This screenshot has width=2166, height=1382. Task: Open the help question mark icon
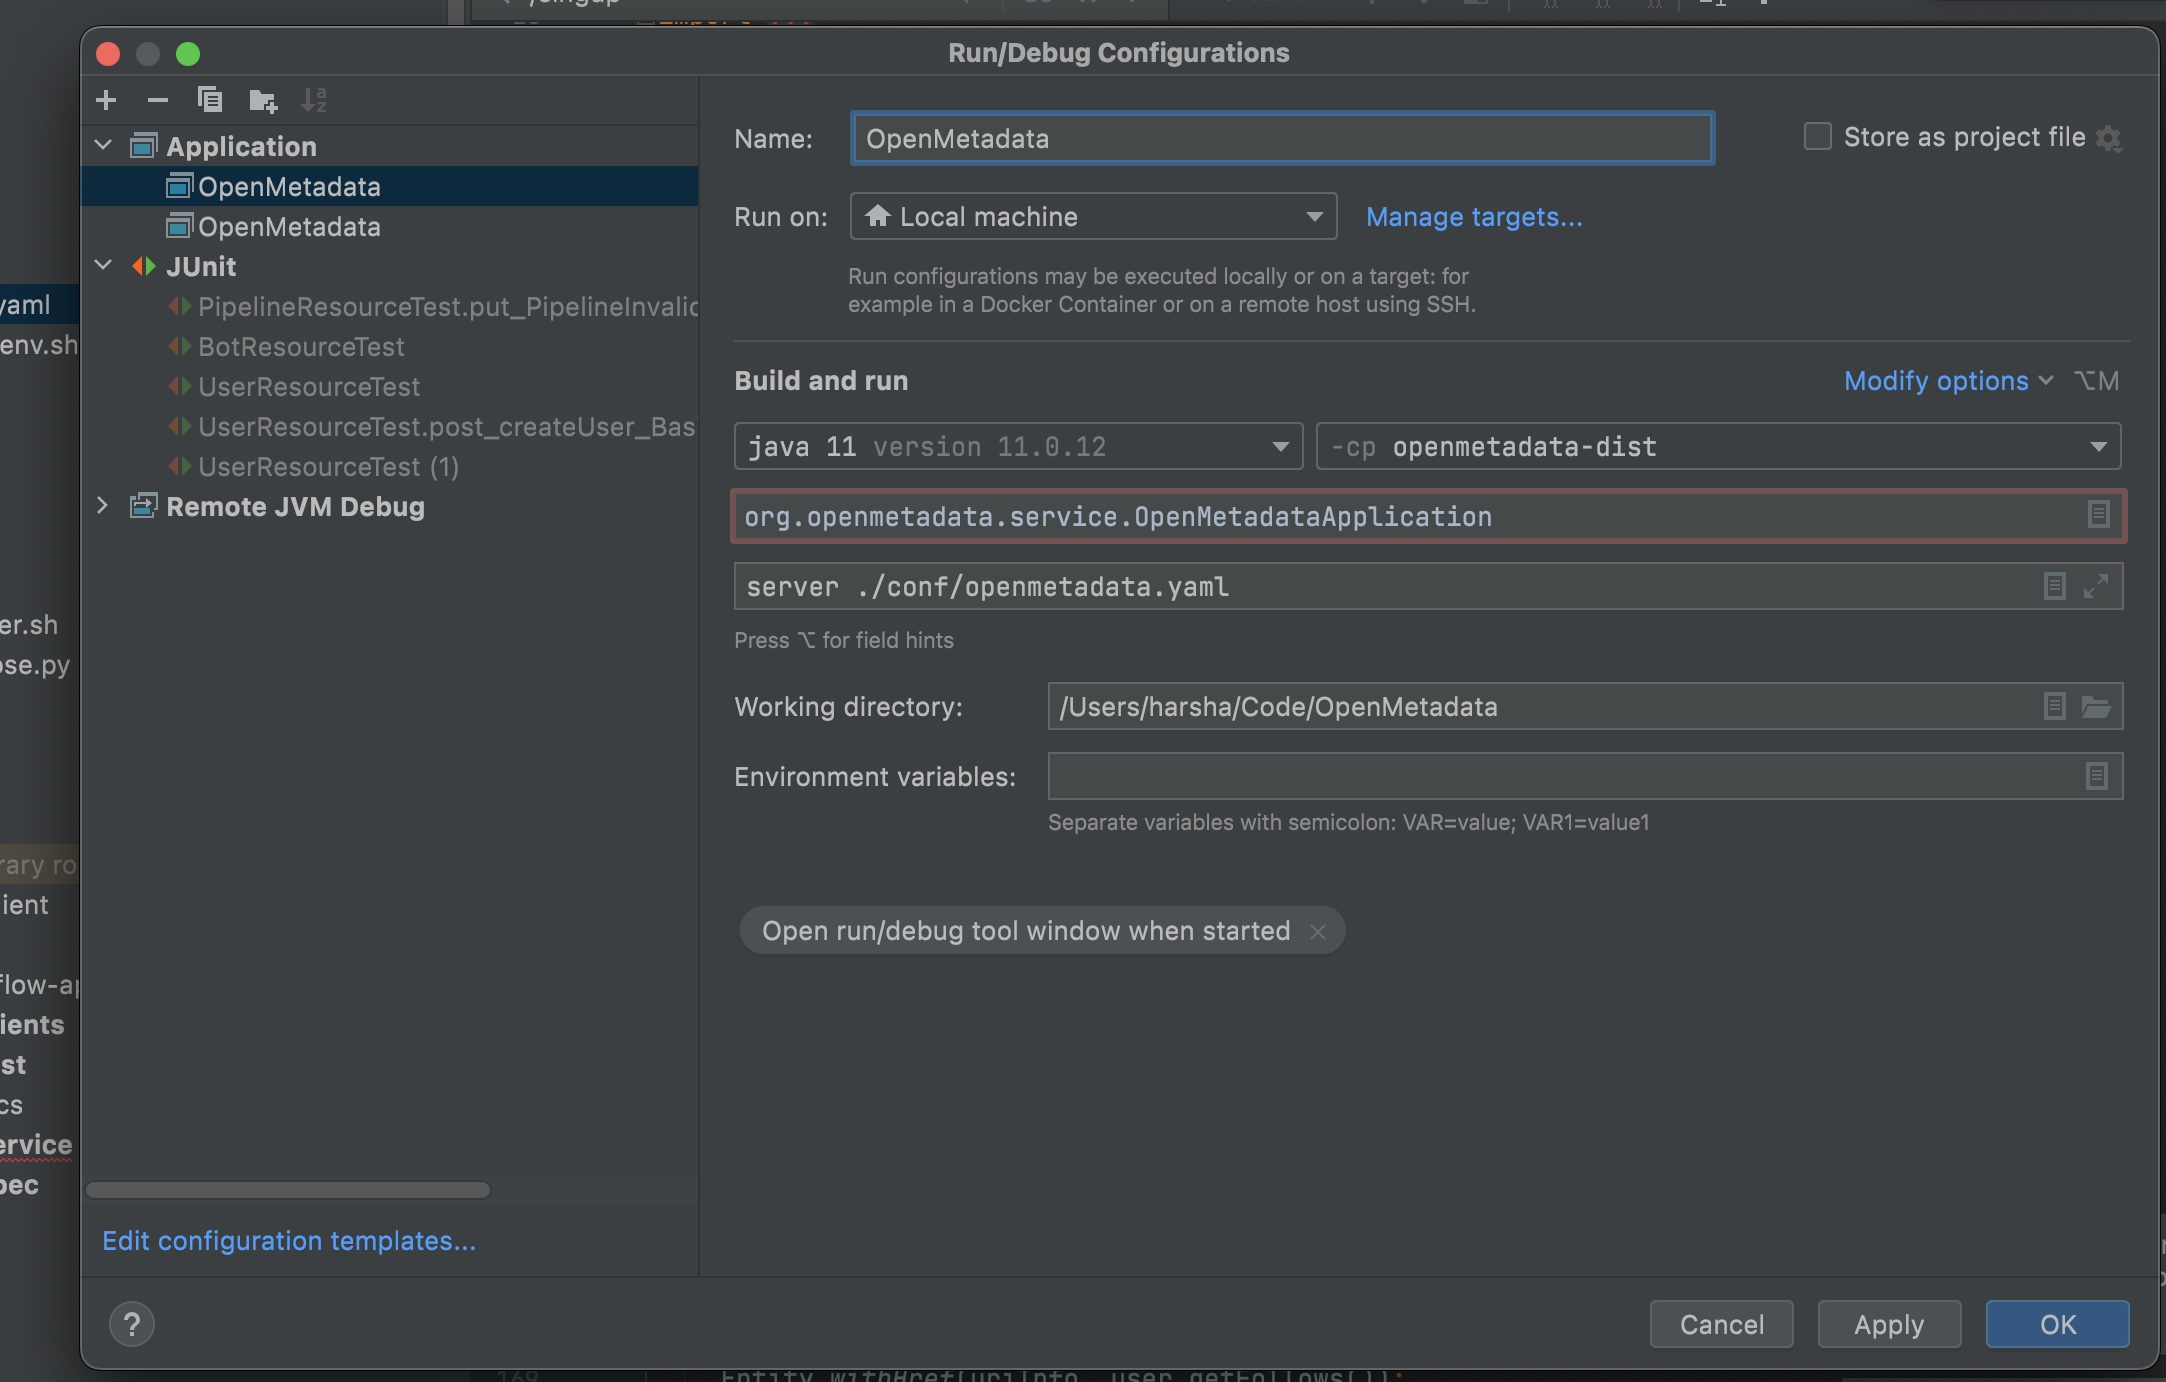131,1323
